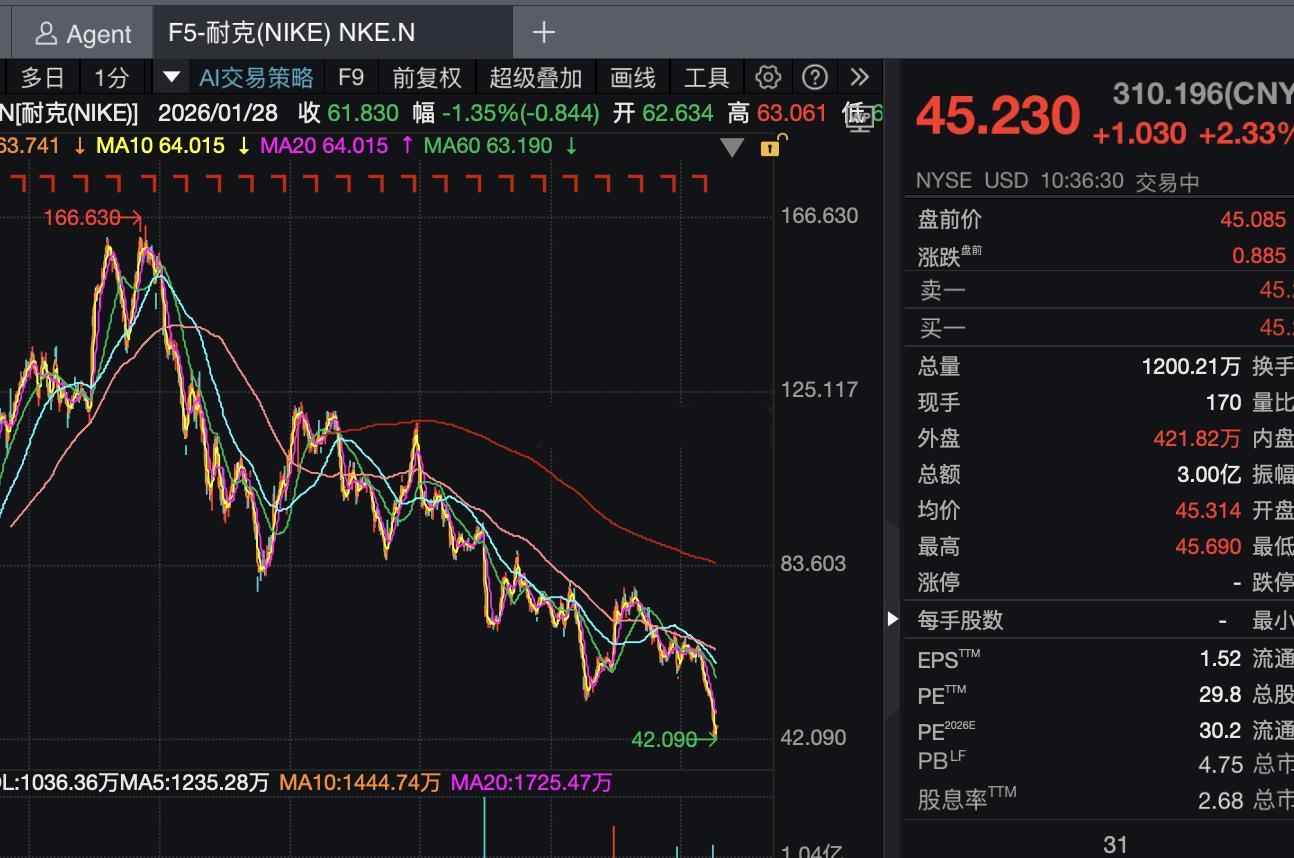Show more toolbar options with double chevron
Screen dimensions: 1294x858
coord(859,77)
